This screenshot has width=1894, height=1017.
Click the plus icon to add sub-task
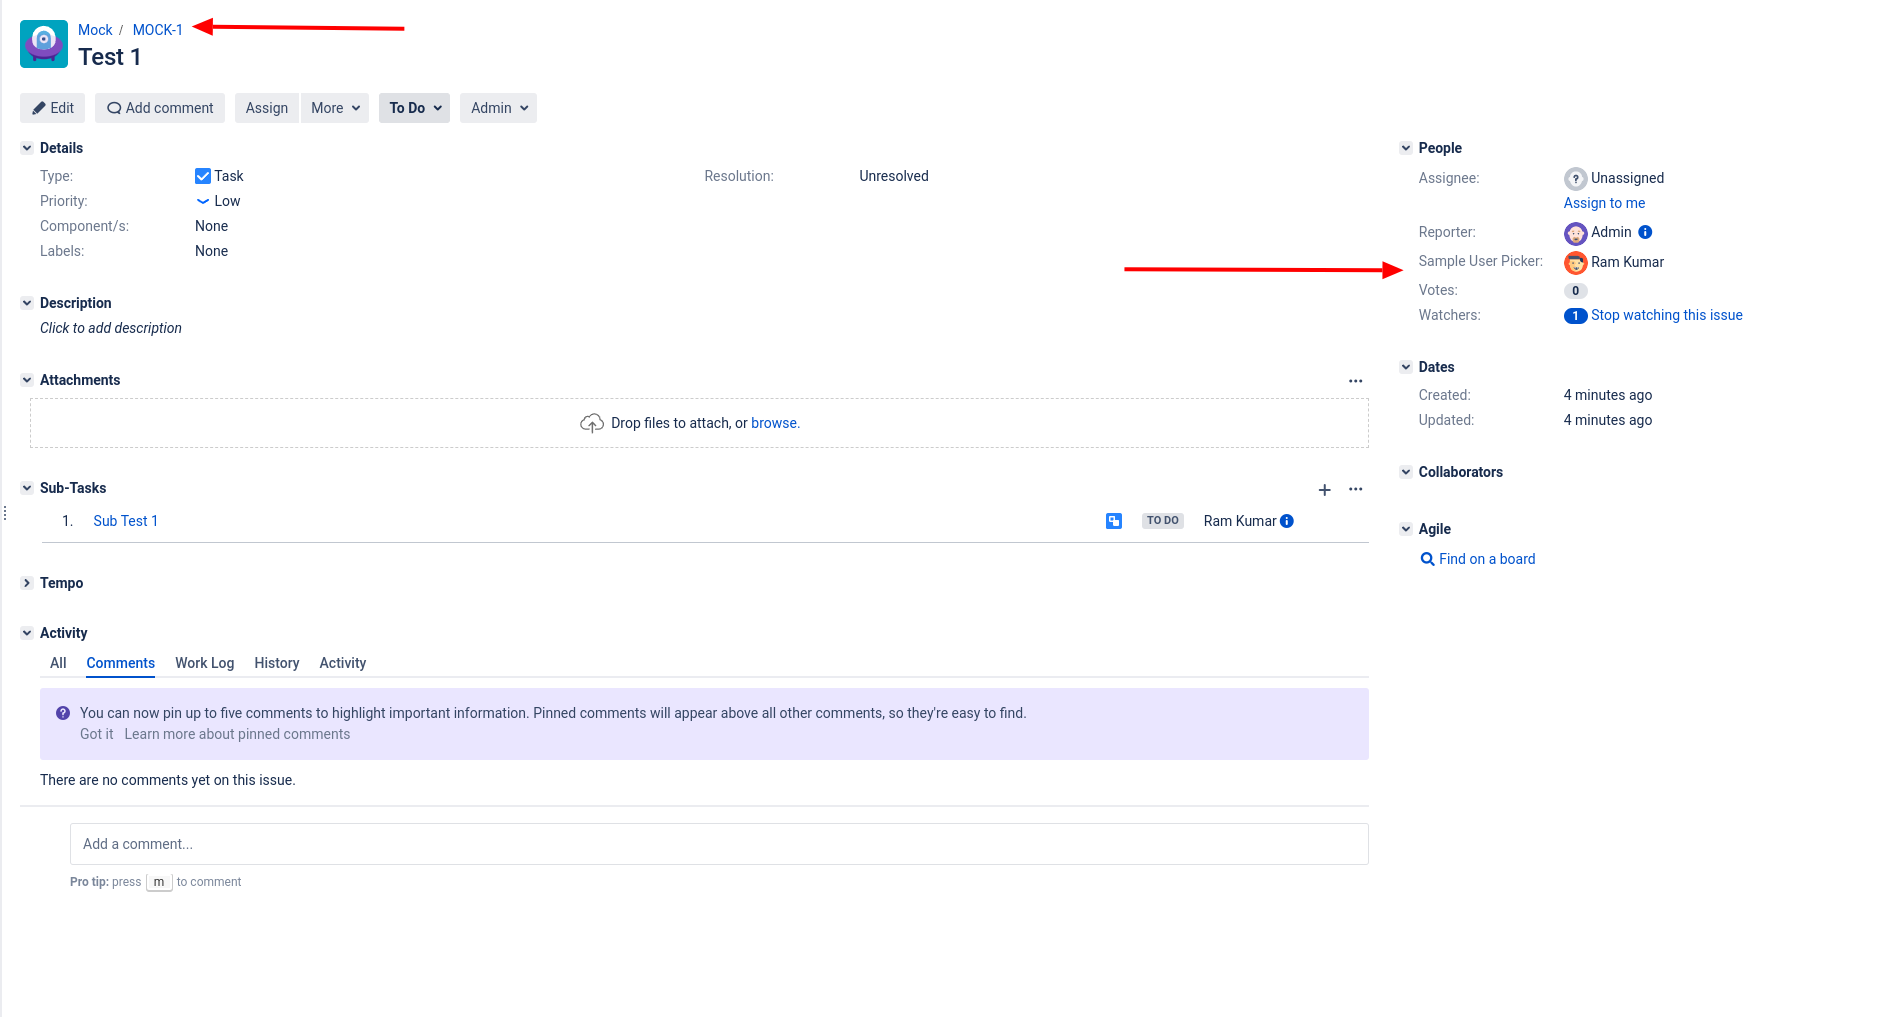tap(1324, 490)
